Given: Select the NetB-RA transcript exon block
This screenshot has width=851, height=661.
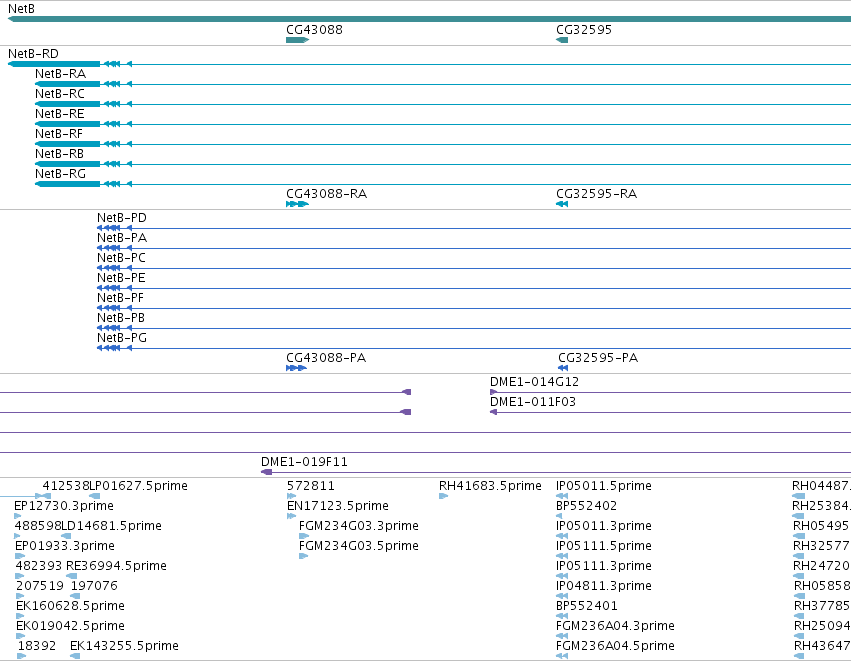Looking at the screenshot, I should (68, 84).
